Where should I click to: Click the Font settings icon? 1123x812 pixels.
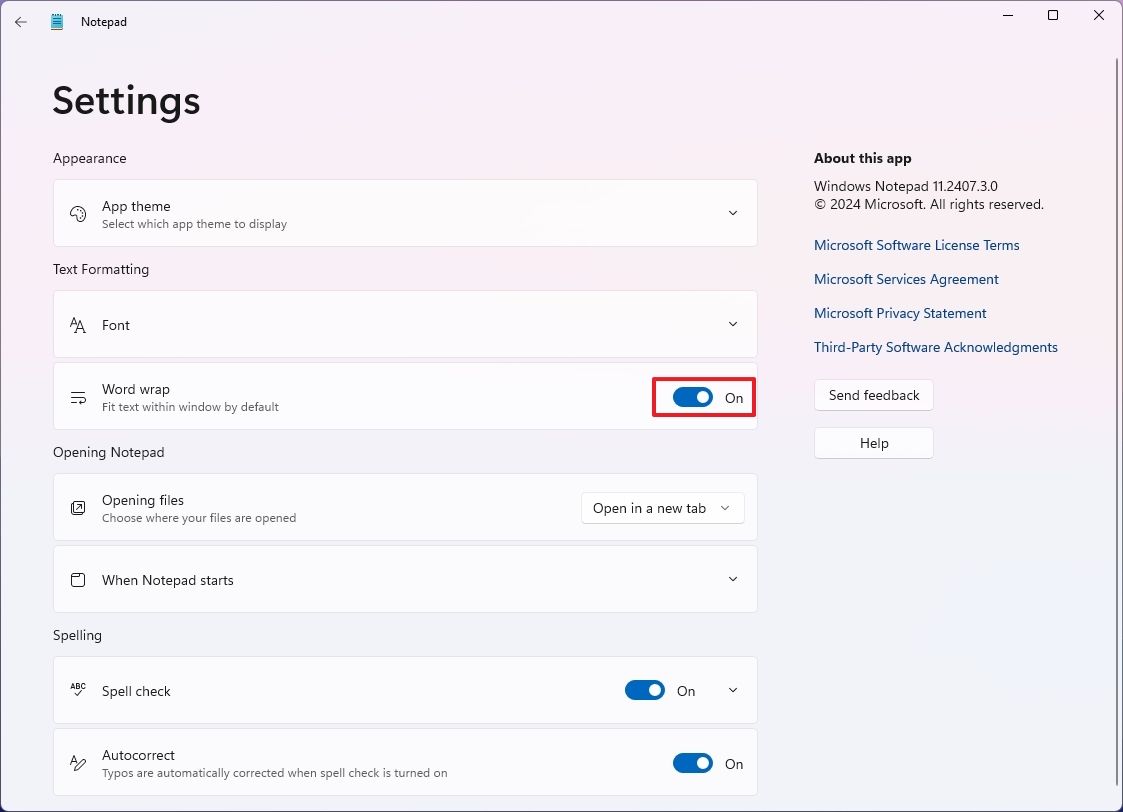coord(78,324)
